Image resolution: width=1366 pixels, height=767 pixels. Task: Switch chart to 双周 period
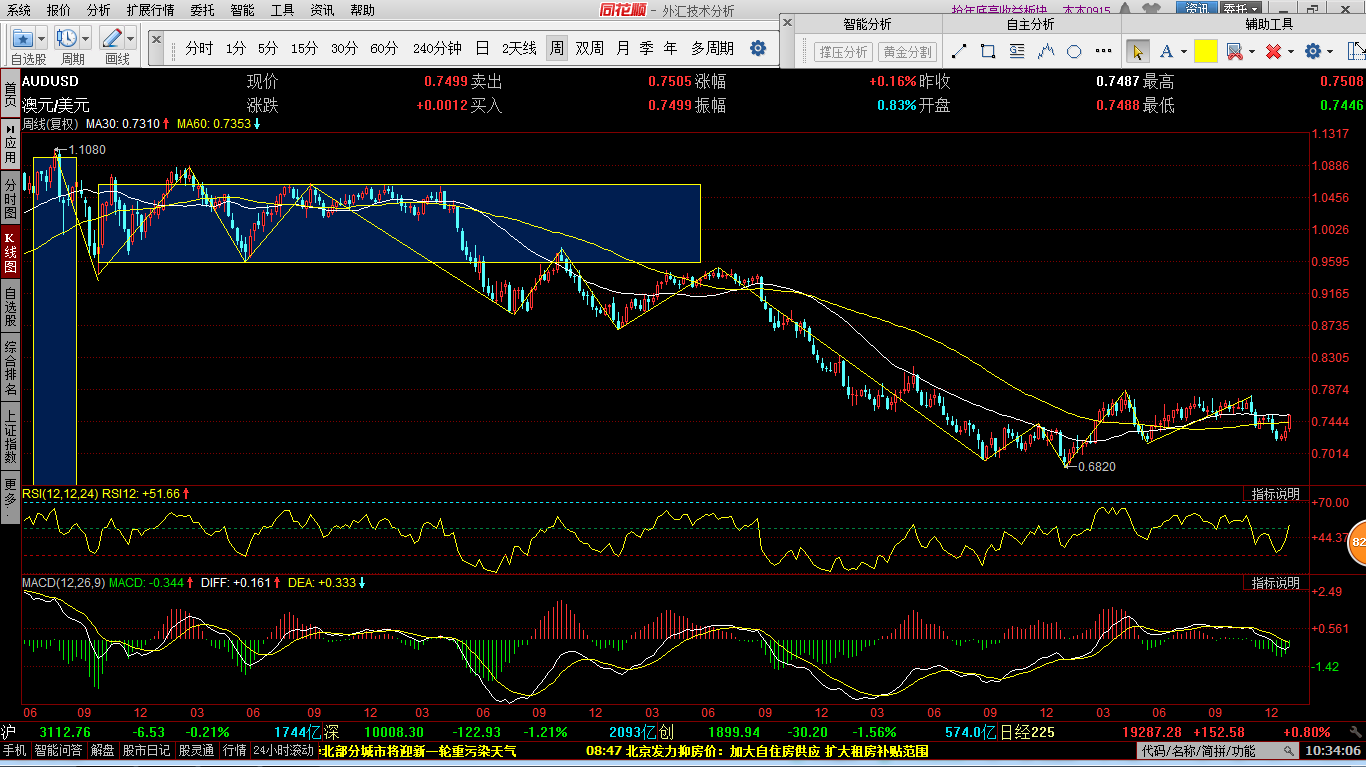click(x=590, y=48)
